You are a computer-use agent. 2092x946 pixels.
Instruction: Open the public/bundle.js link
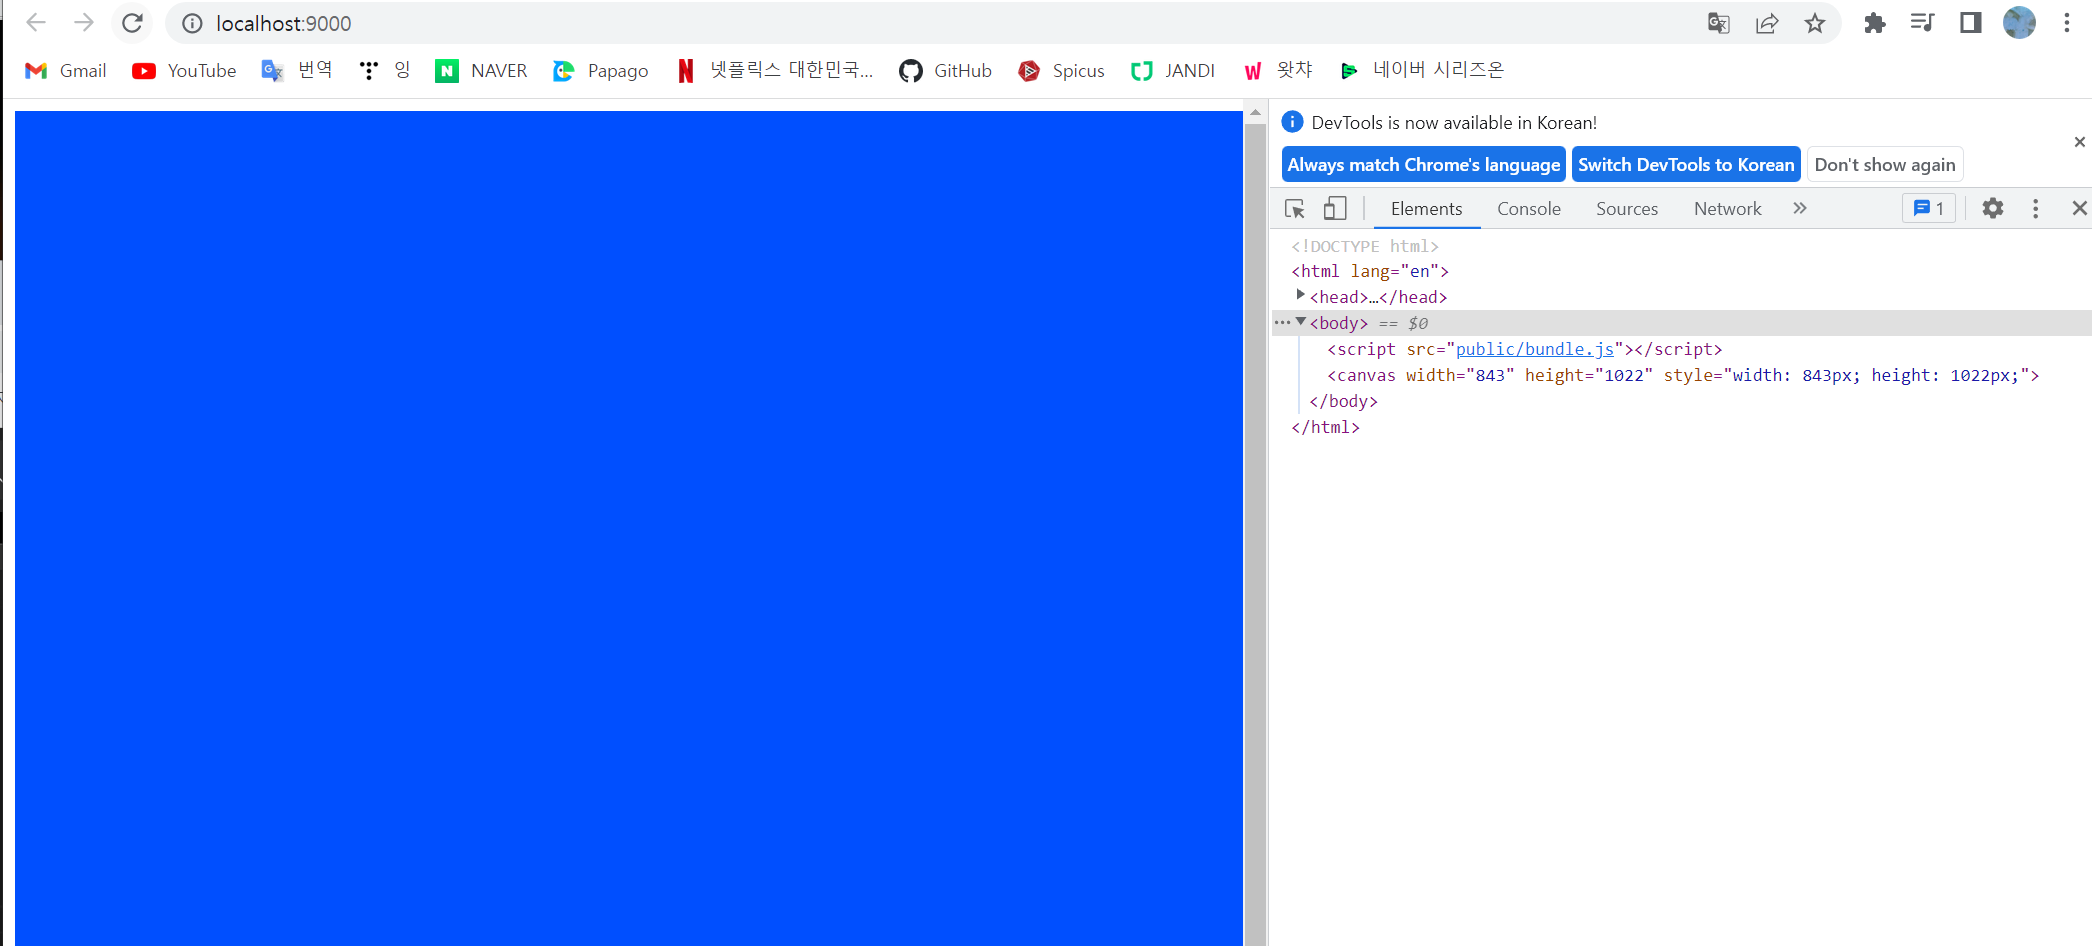point(1535,349)
